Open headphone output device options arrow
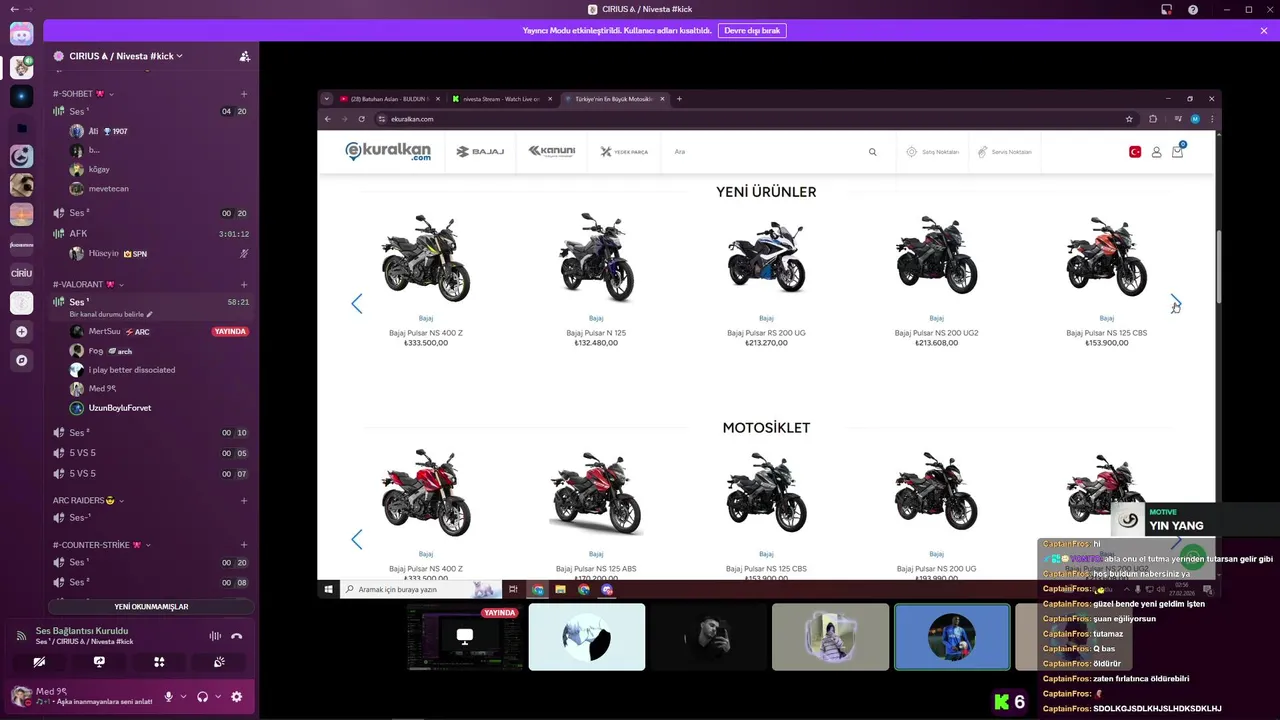This screenshot has height=720, width=1280. pos(218,697)
